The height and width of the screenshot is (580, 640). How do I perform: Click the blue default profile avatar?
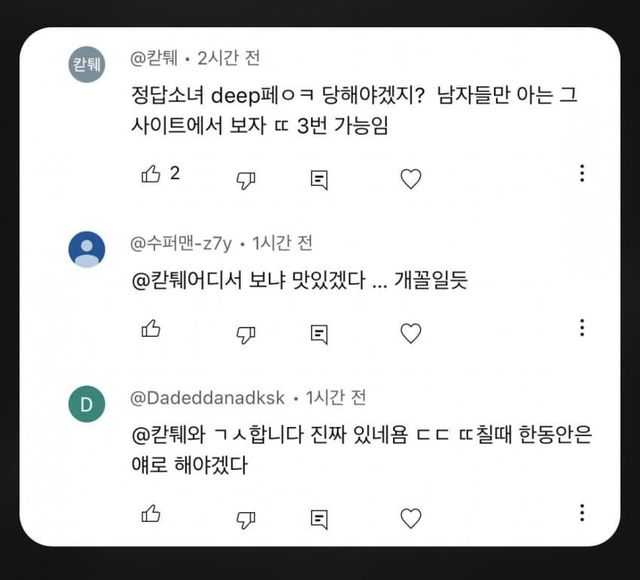coord(86,249)
